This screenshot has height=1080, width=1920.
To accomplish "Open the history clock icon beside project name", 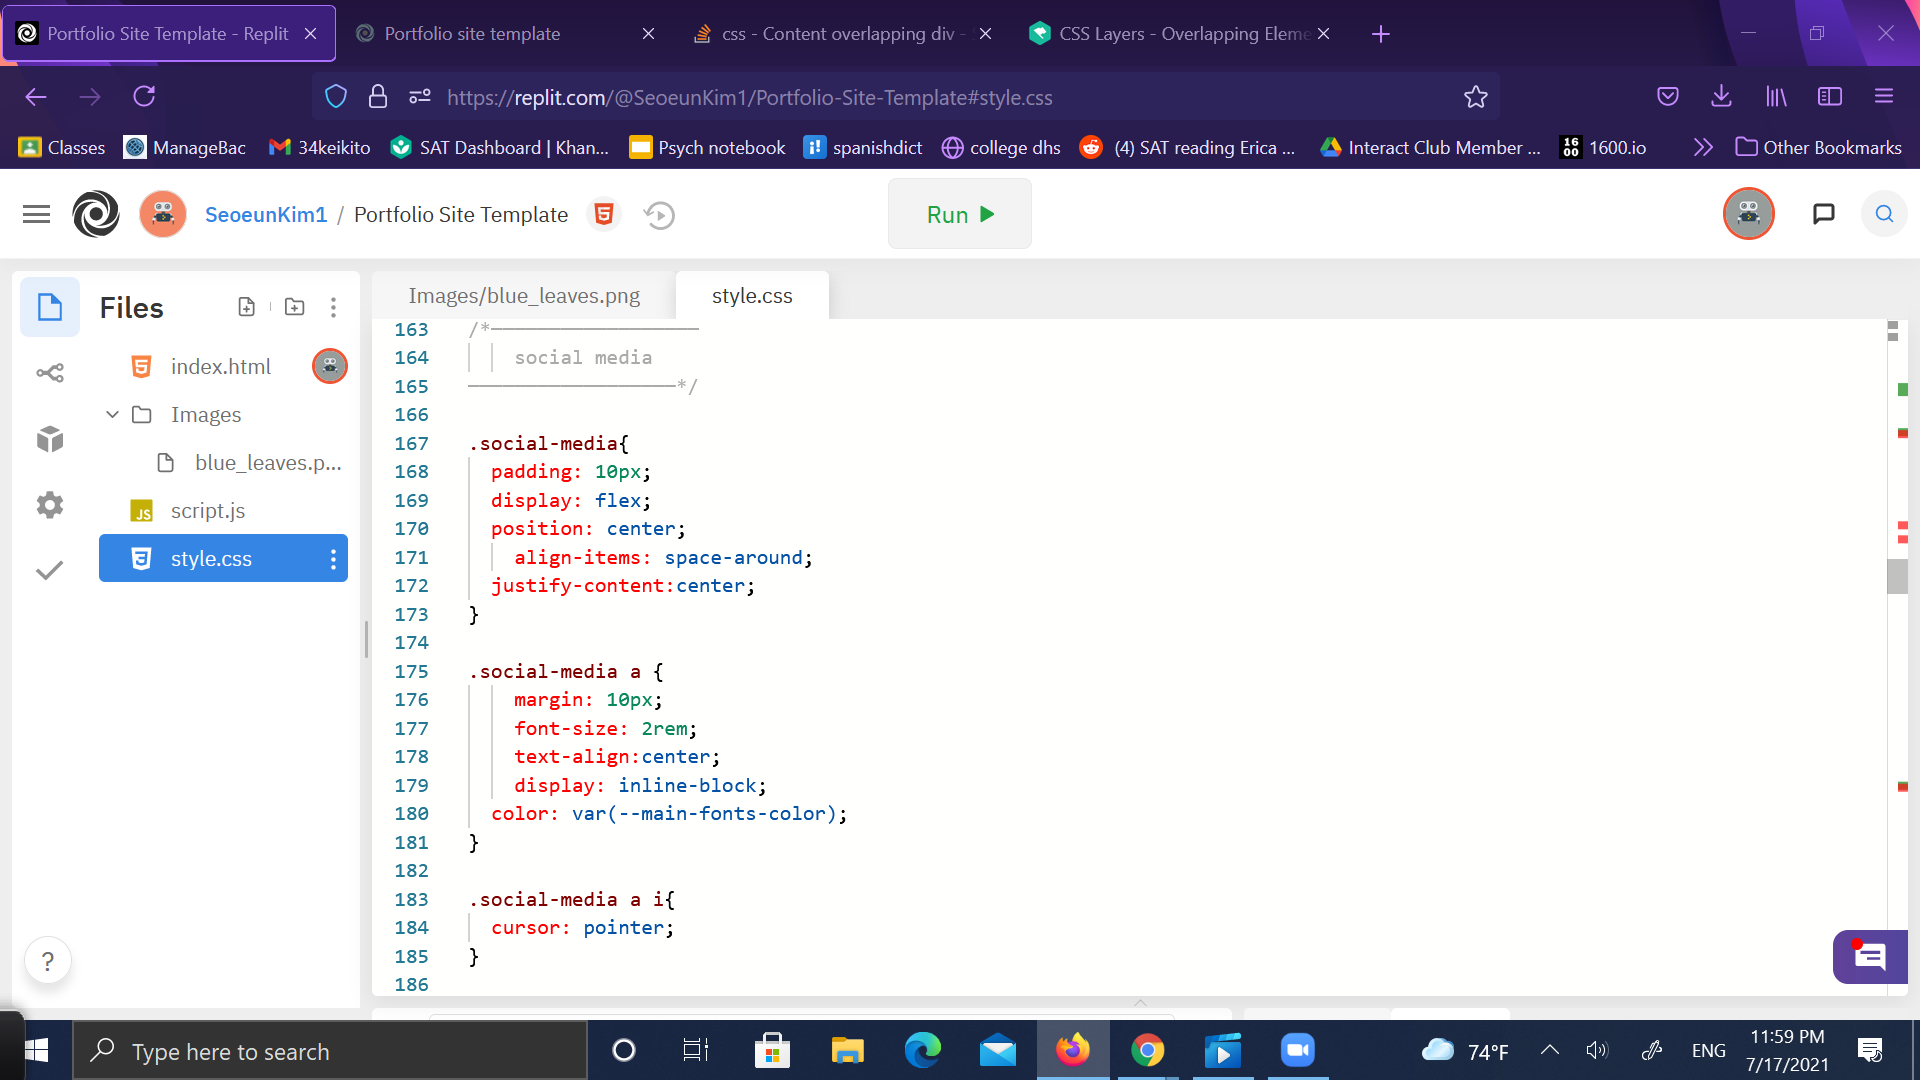I will coord(659,215).
